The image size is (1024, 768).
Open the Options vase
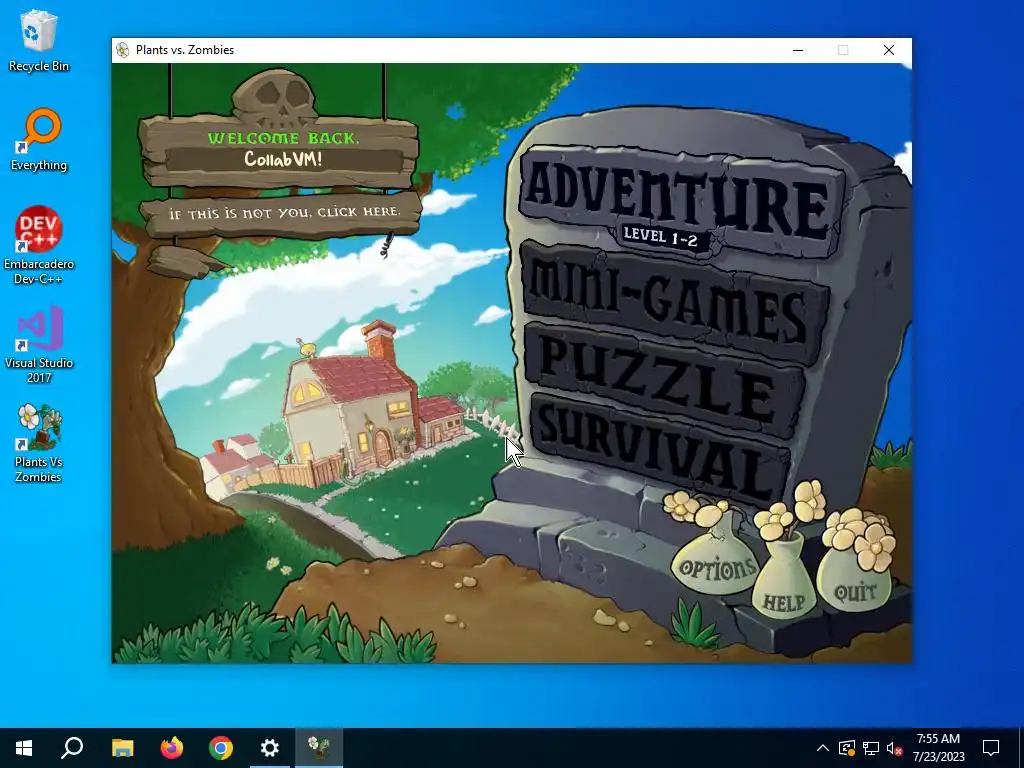coord(716,567)
